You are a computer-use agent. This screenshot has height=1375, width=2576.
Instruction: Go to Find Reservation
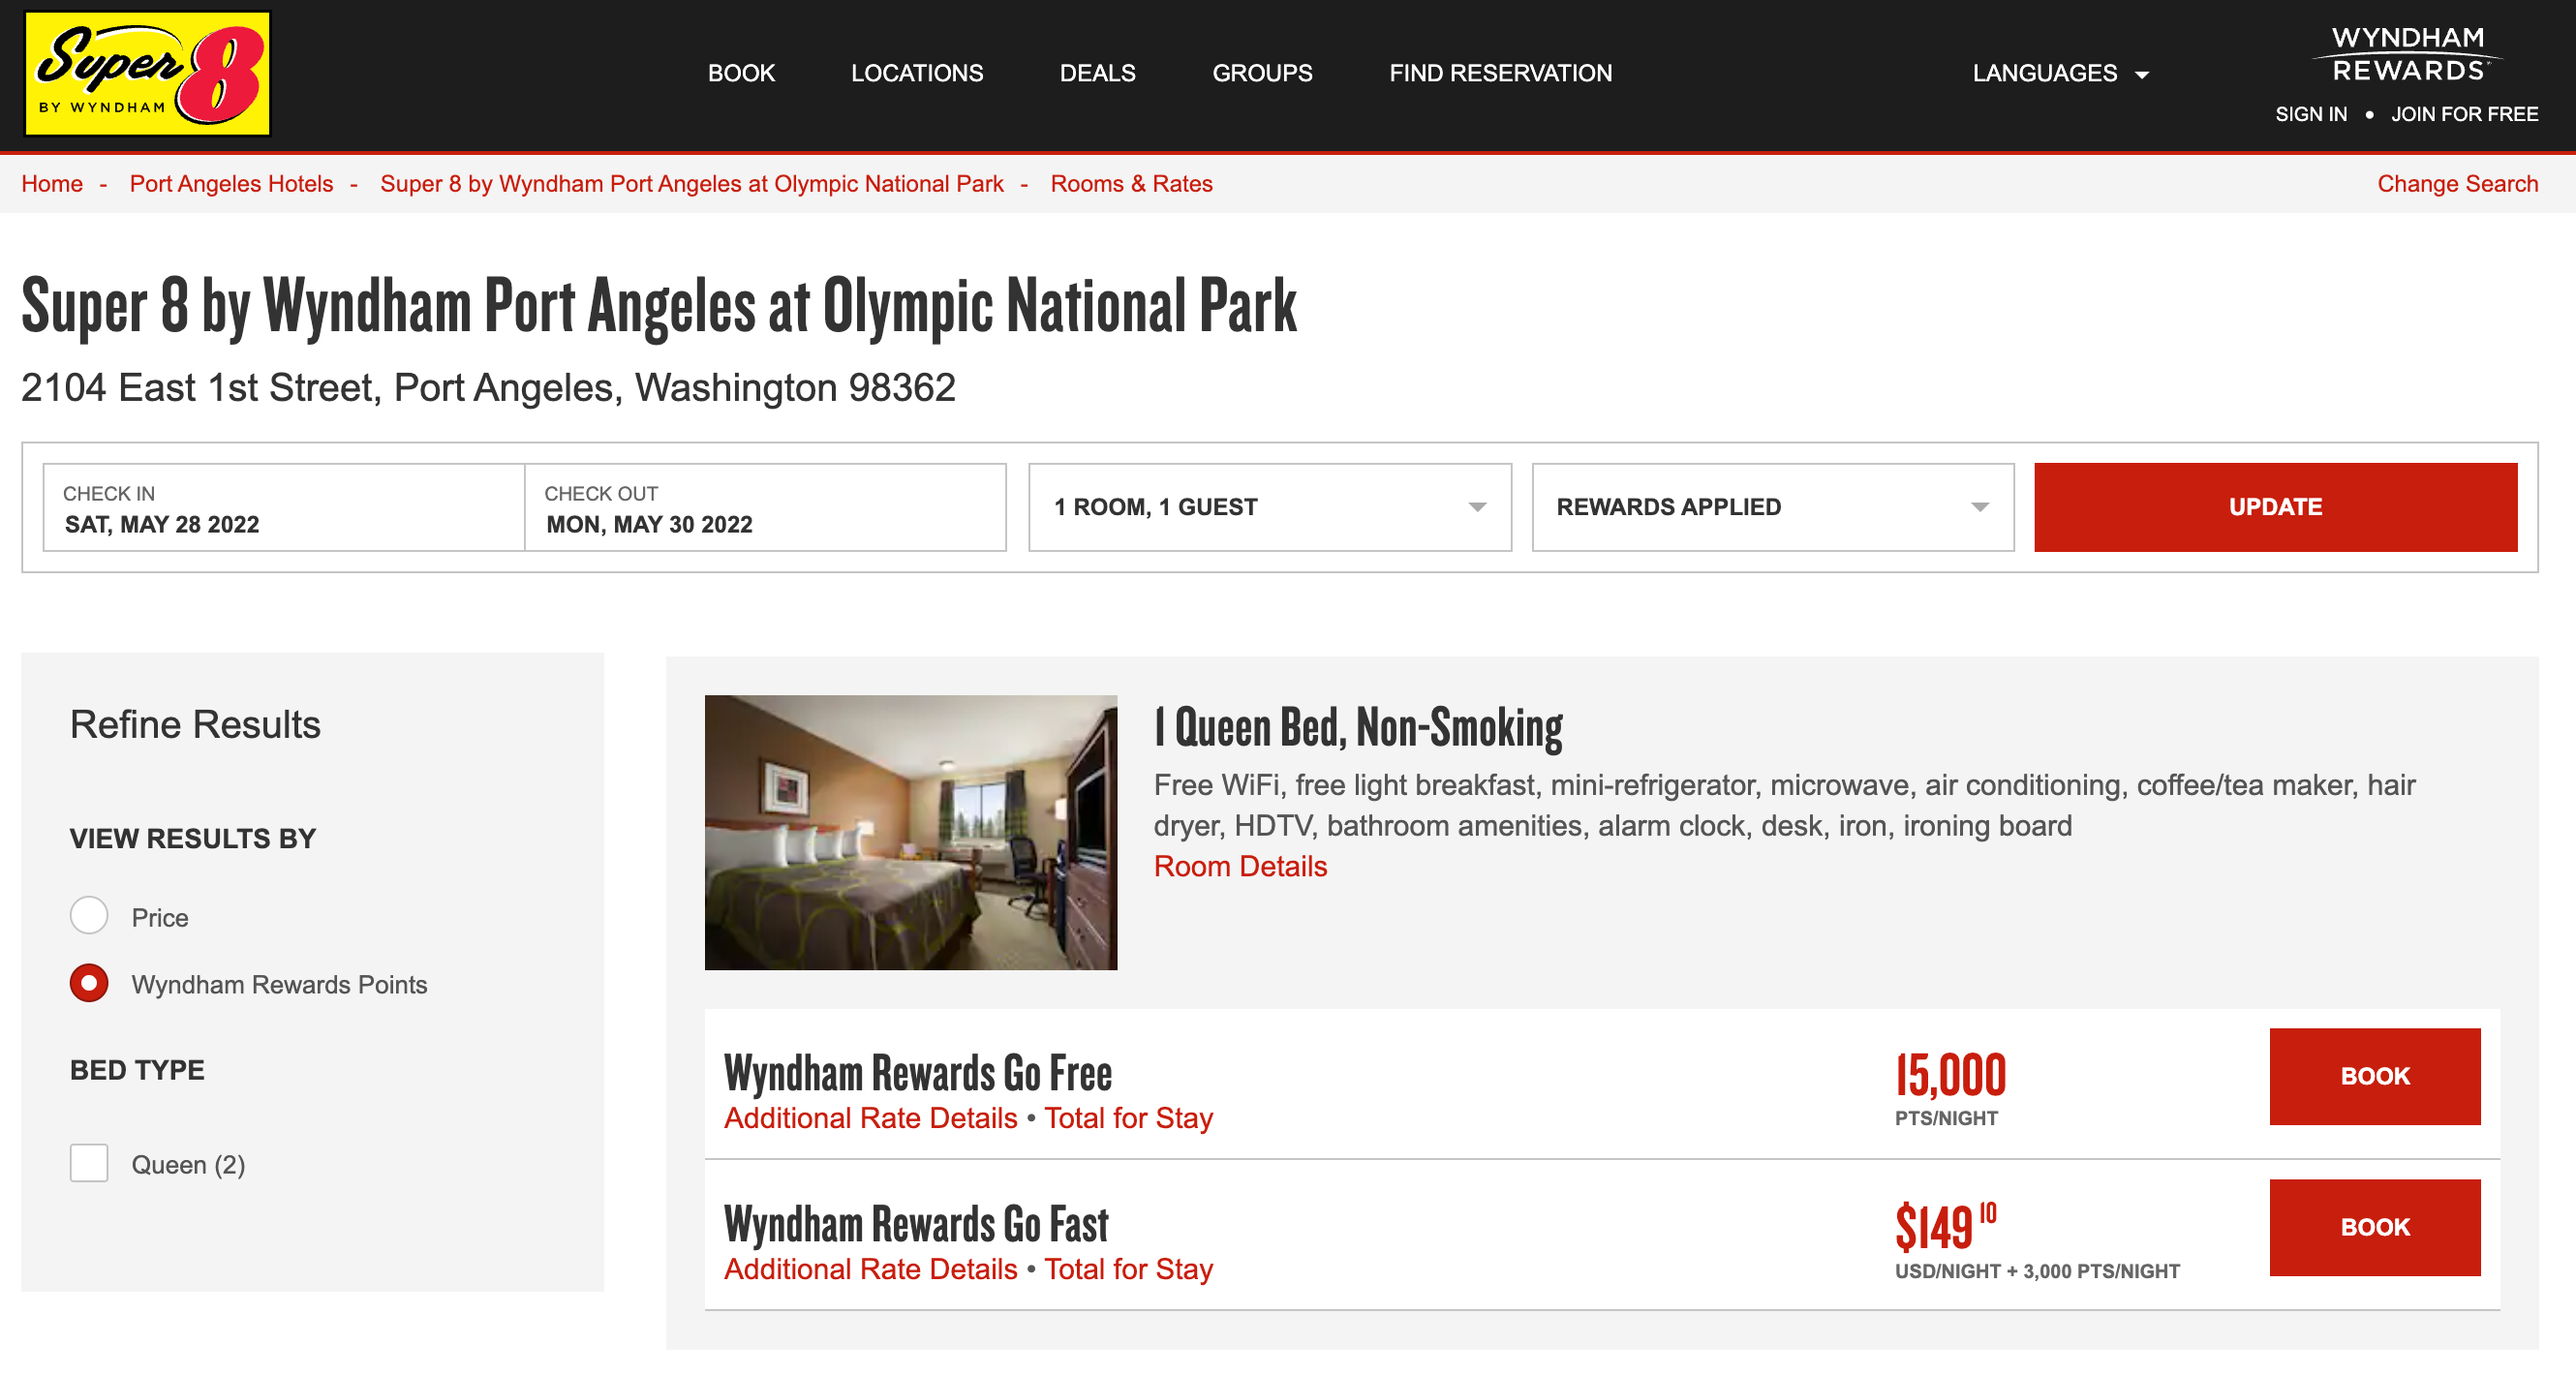(x=1500, y=73)
